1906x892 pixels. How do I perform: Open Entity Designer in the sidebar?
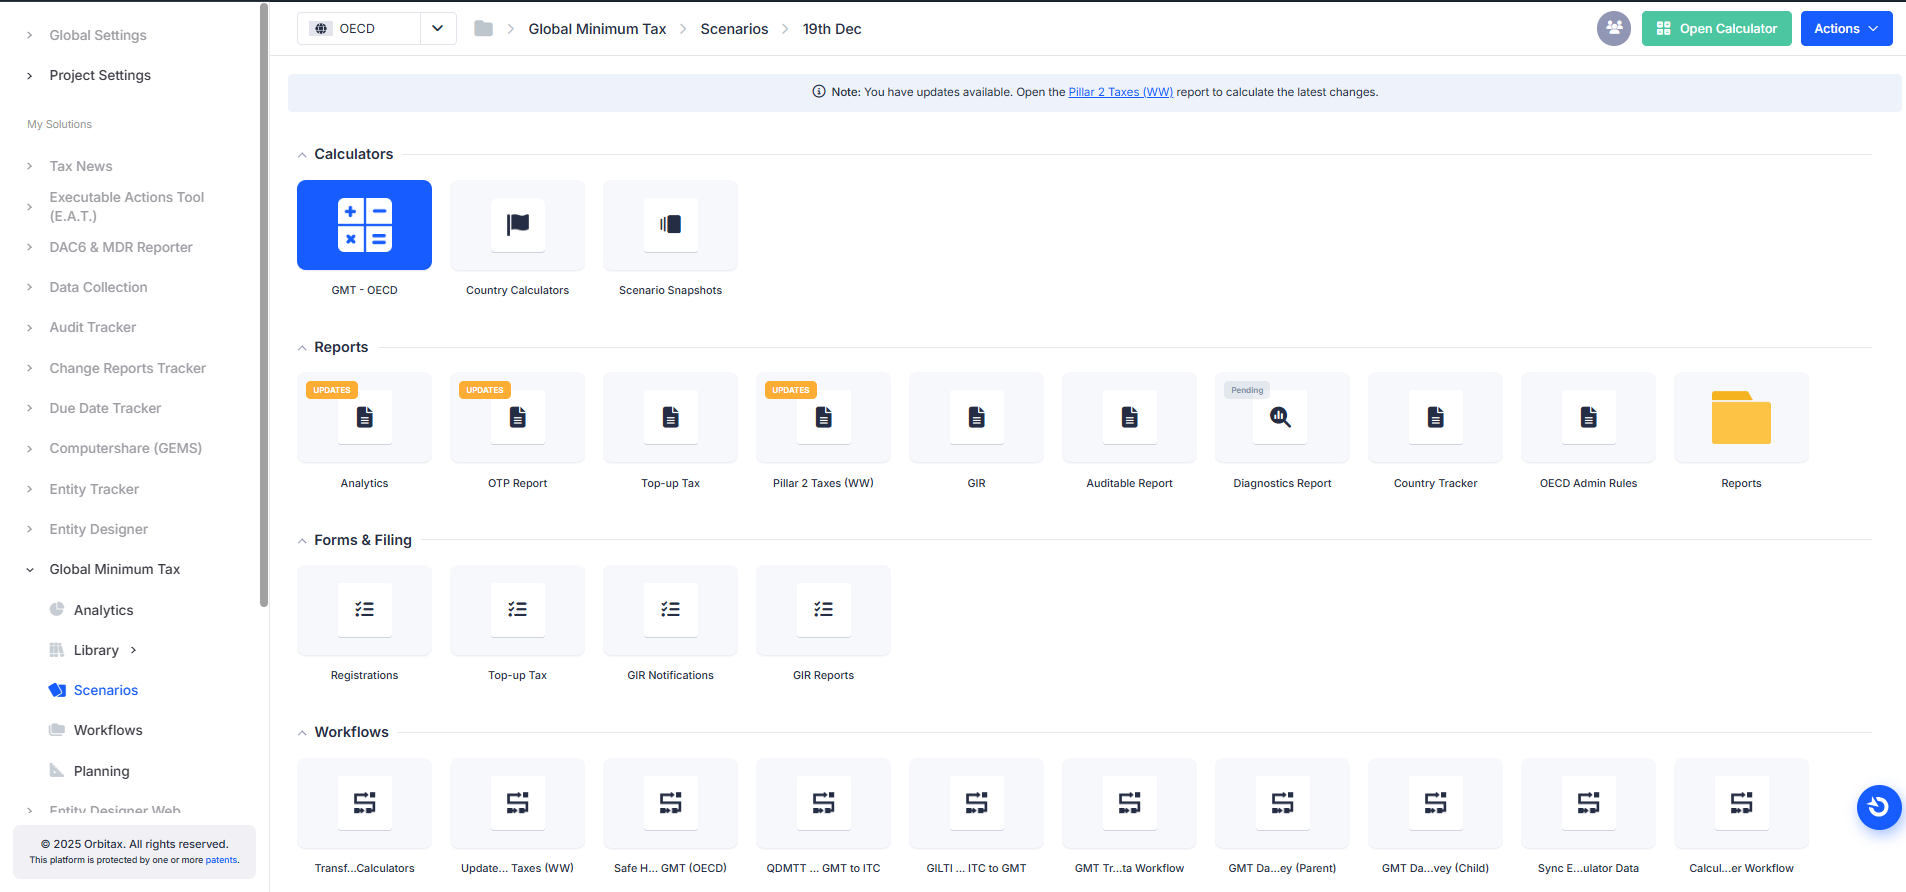click(98, 529)
